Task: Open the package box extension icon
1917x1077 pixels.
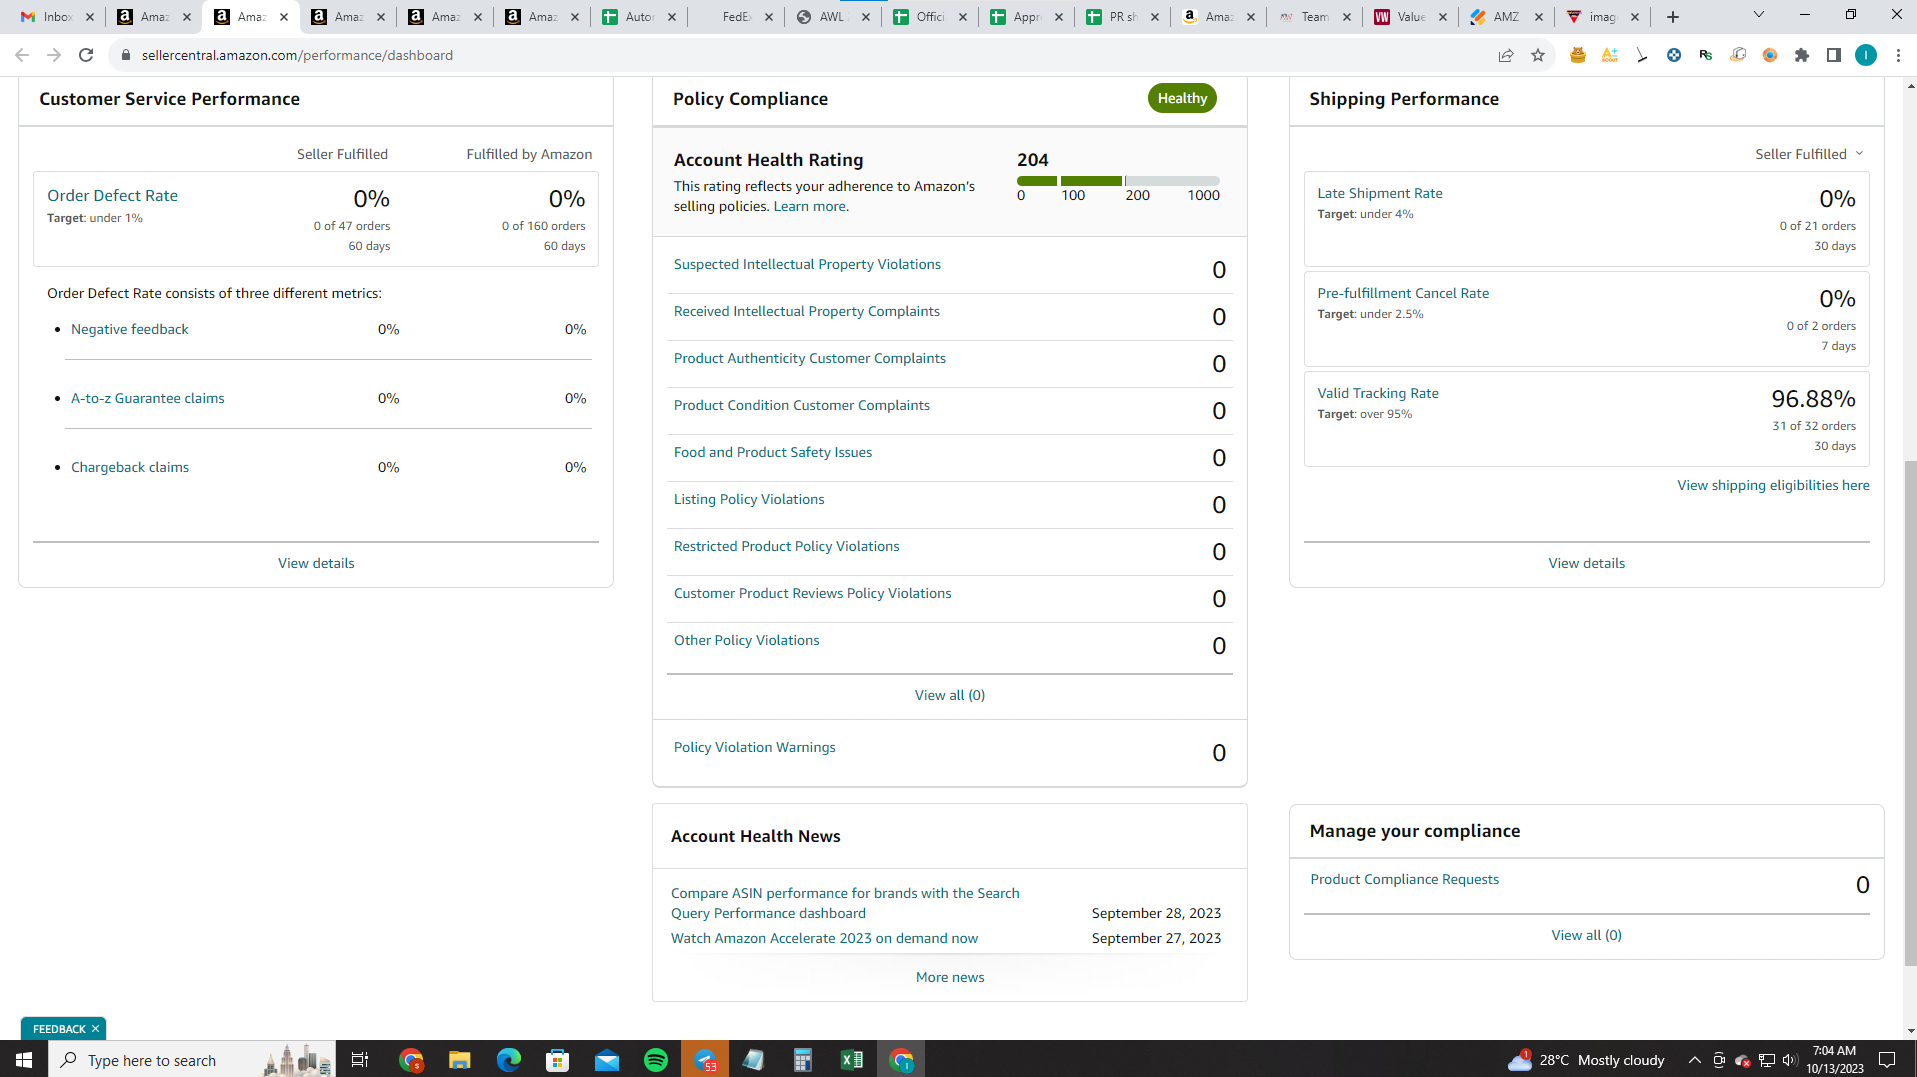Action: pyautogui.click(x=1738, y=55)
